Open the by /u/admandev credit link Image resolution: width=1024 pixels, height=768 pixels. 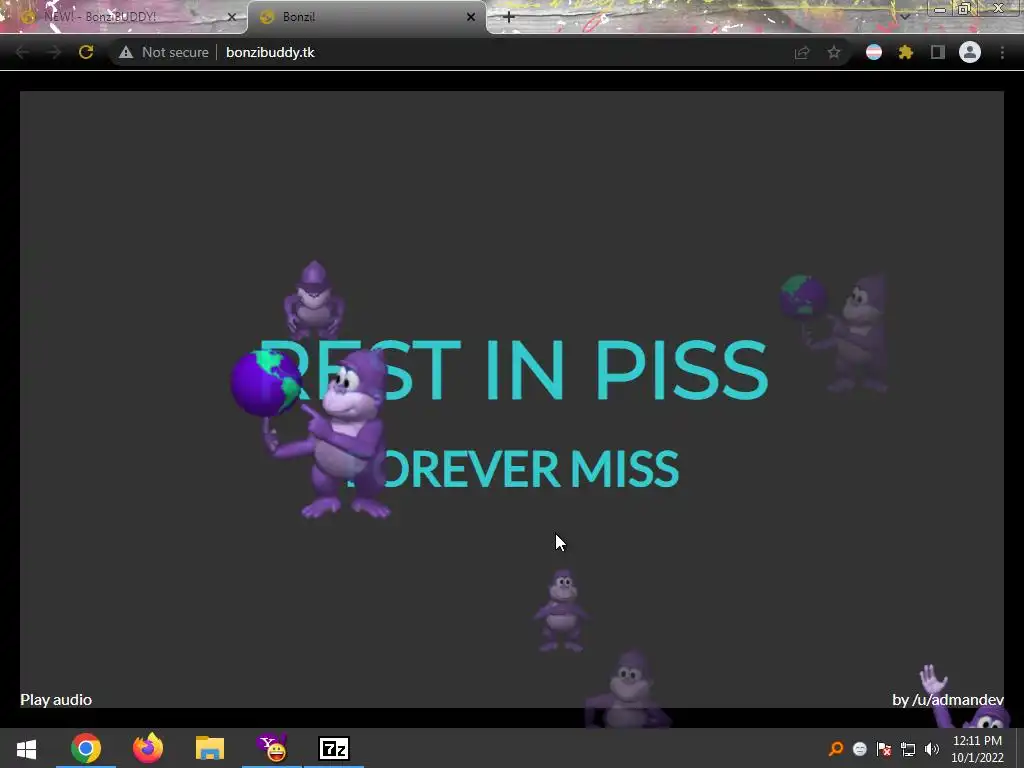pyautogui.click(x=948, y=699)
